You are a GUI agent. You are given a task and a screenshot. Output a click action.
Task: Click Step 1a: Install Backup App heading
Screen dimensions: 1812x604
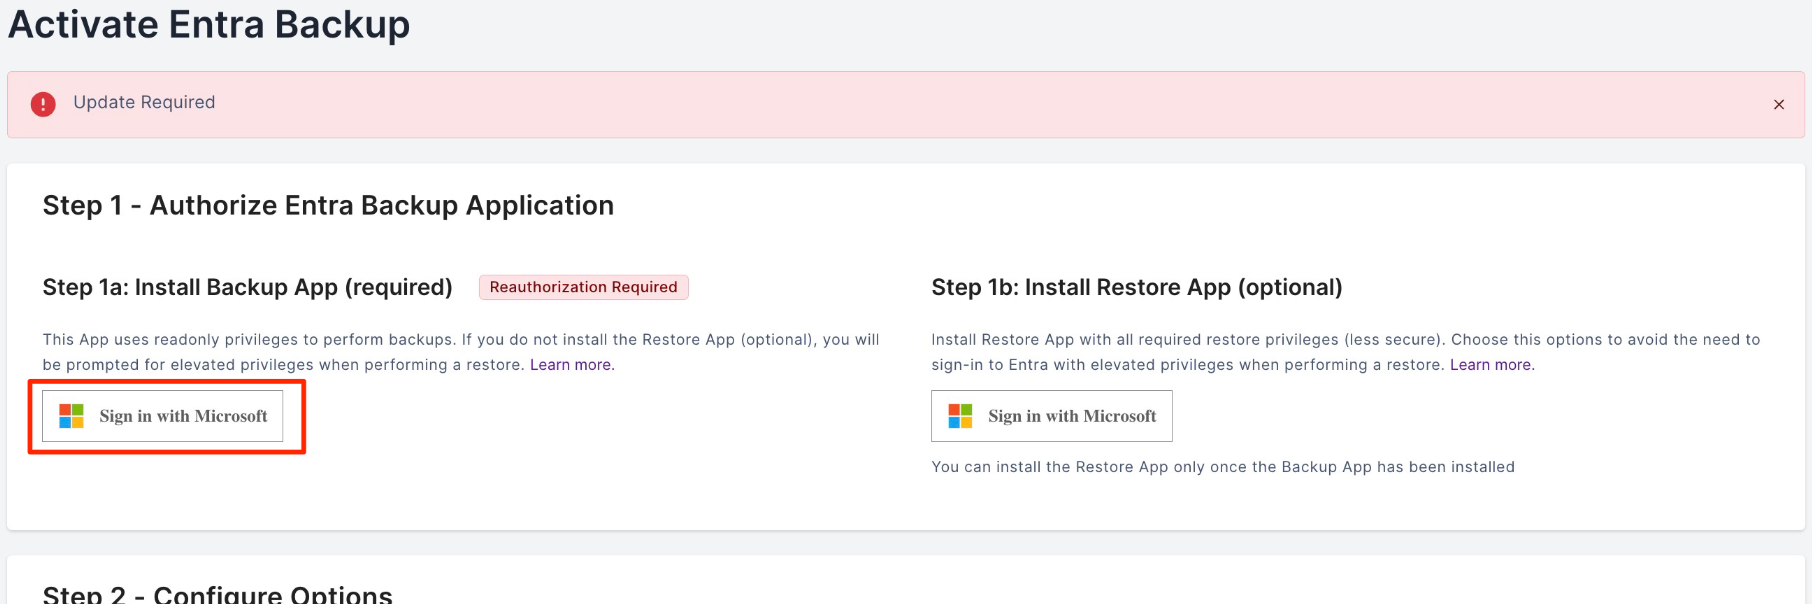click(x=248, y=287)
